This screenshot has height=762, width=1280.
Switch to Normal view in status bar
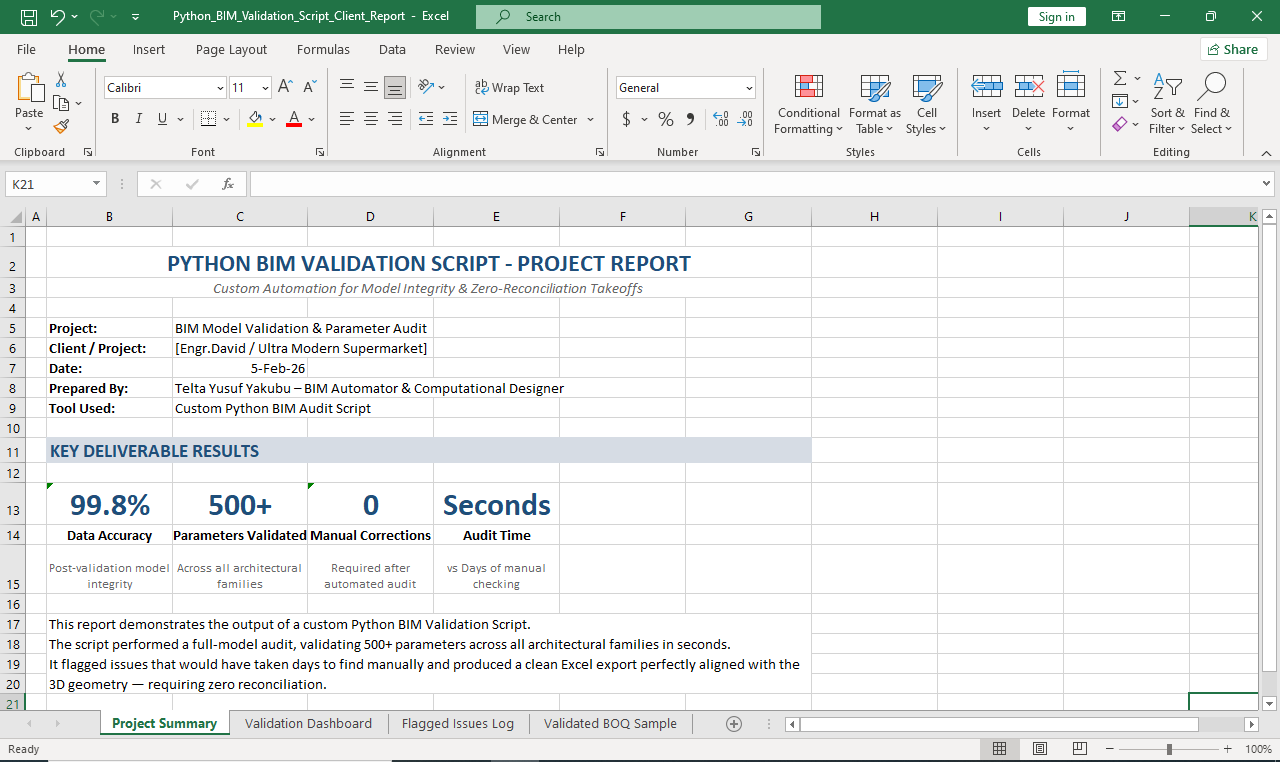999,749
